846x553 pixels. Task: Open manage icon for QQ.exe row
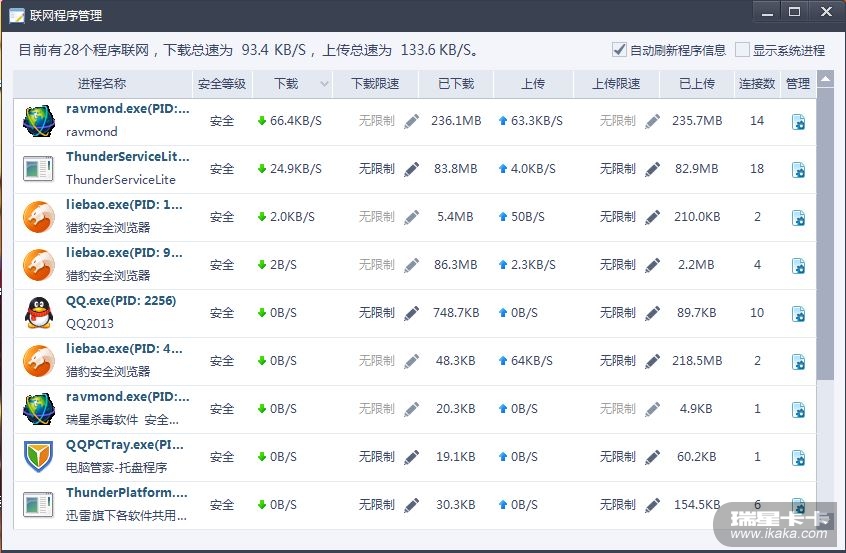click(798, 314)
